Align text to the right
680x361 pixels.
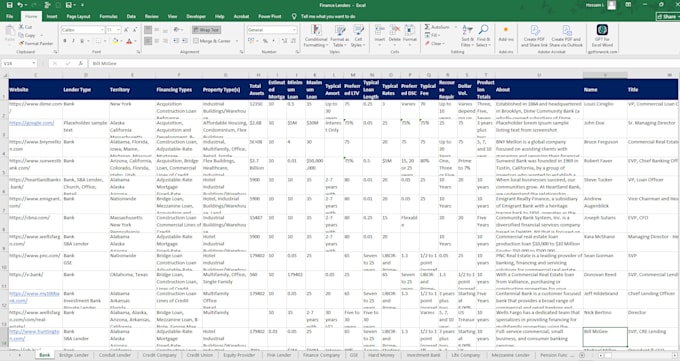point(165,41)
